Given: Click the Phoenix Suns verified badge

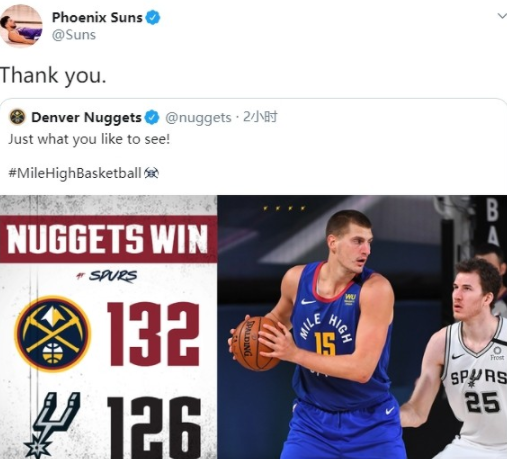Looking at the screenshot, I should [x=153, y=18].
